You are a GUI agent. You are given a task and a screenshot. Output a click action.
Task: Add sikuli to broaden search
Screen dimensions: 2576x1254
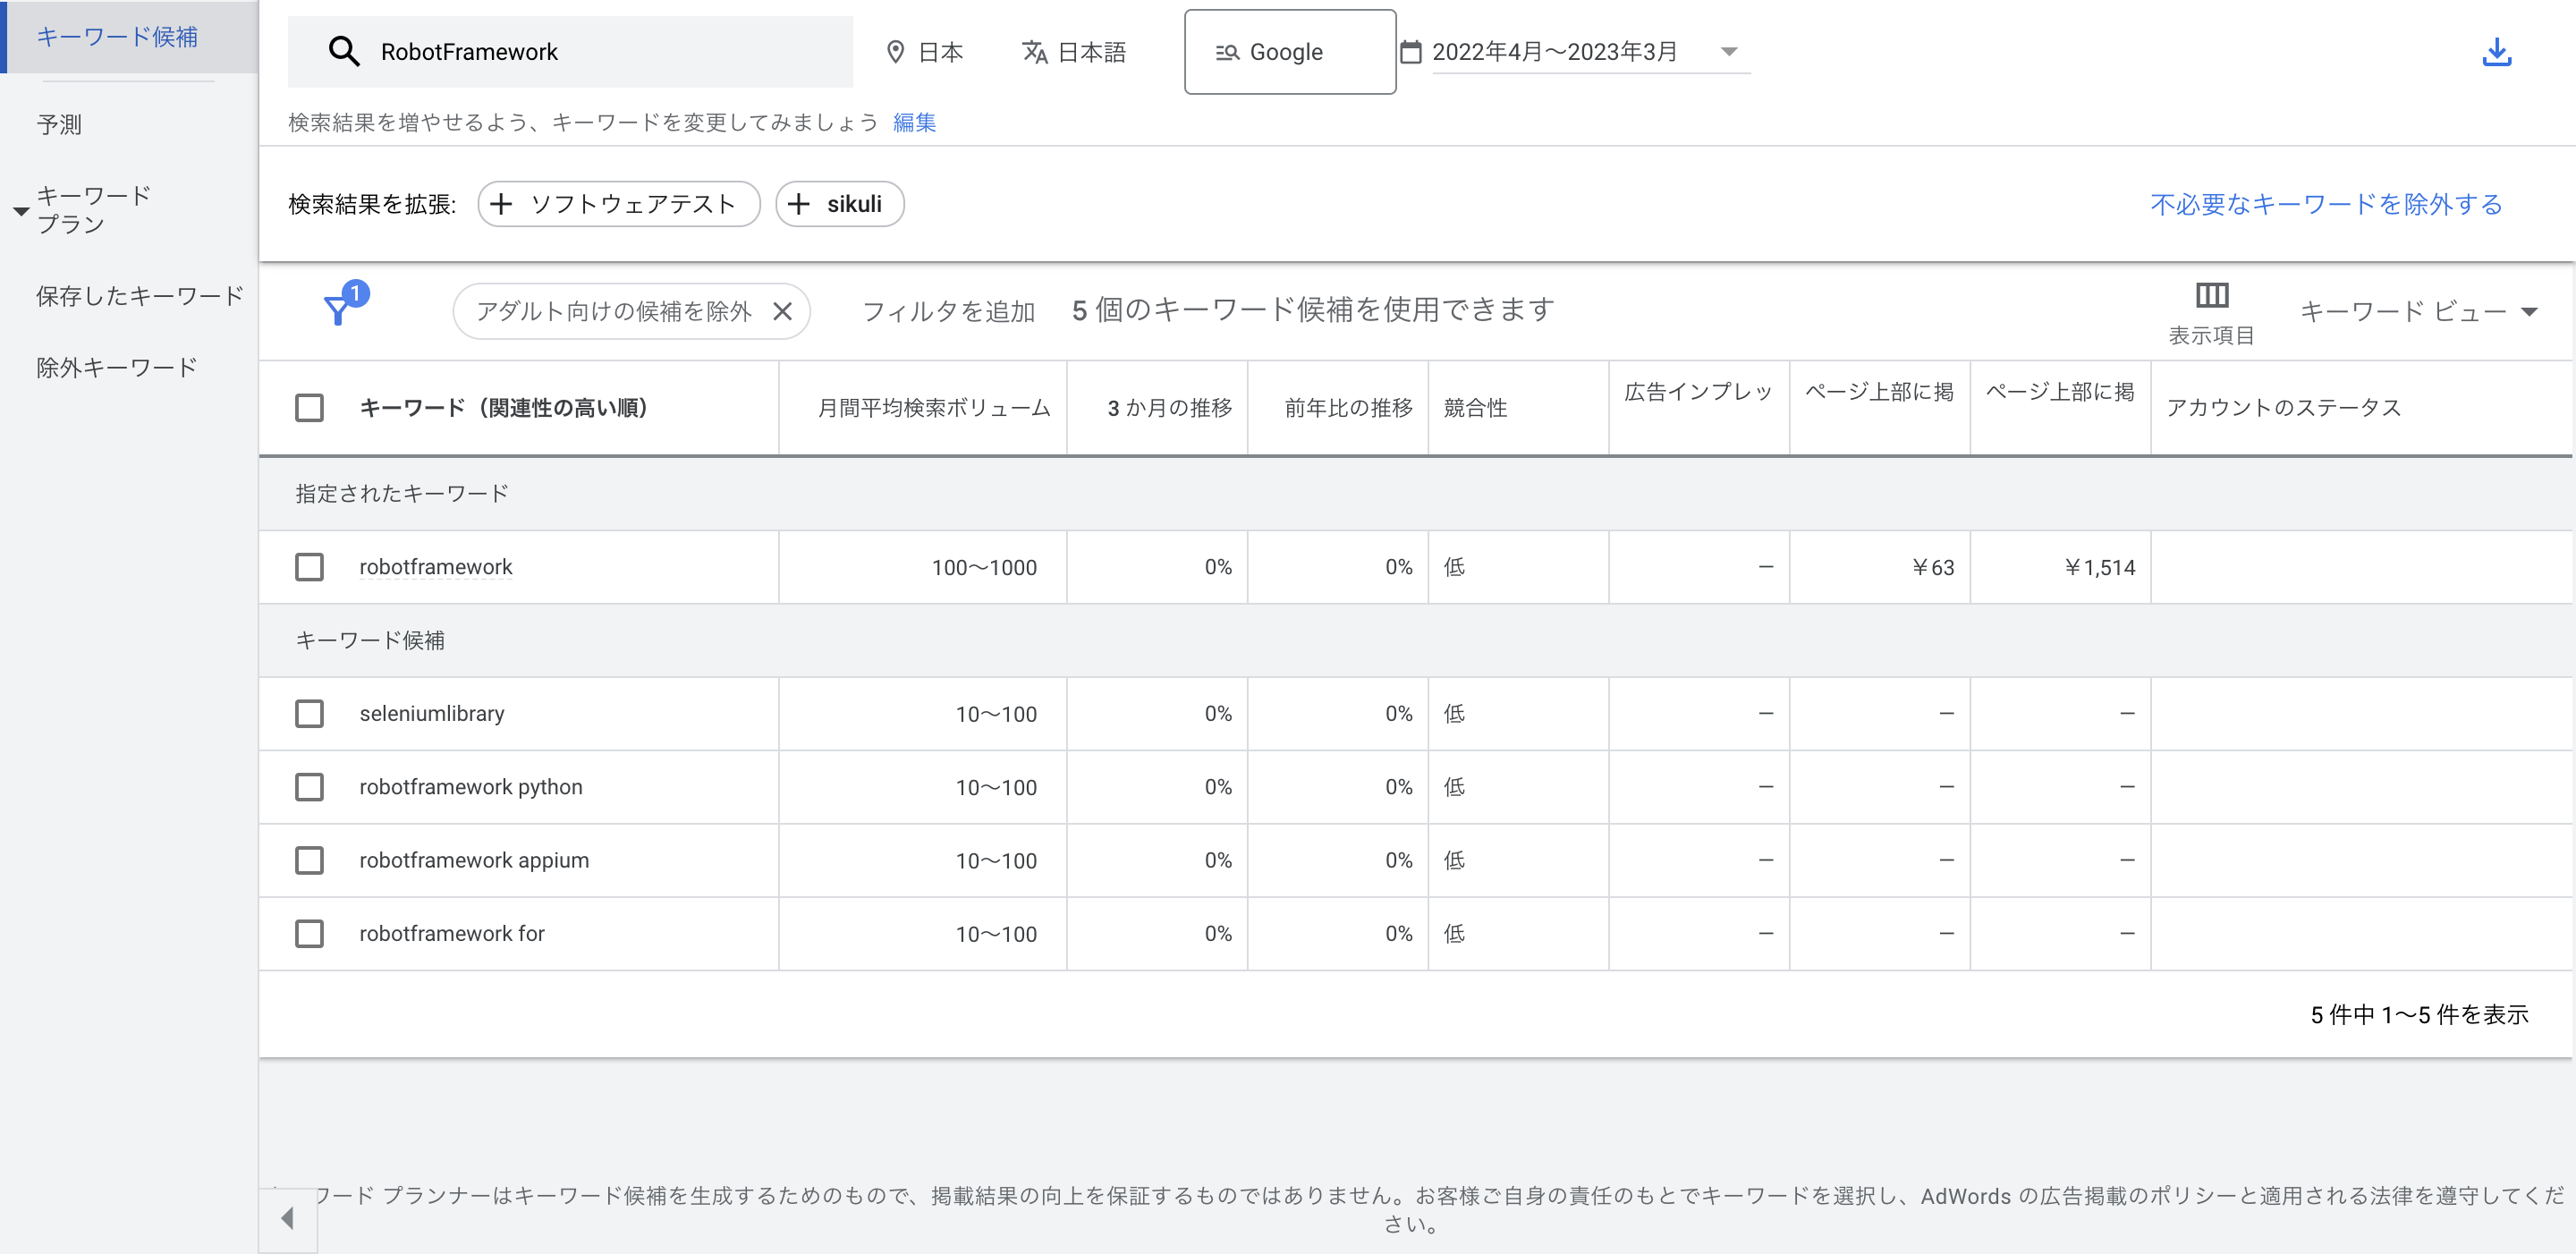[839, 204]
